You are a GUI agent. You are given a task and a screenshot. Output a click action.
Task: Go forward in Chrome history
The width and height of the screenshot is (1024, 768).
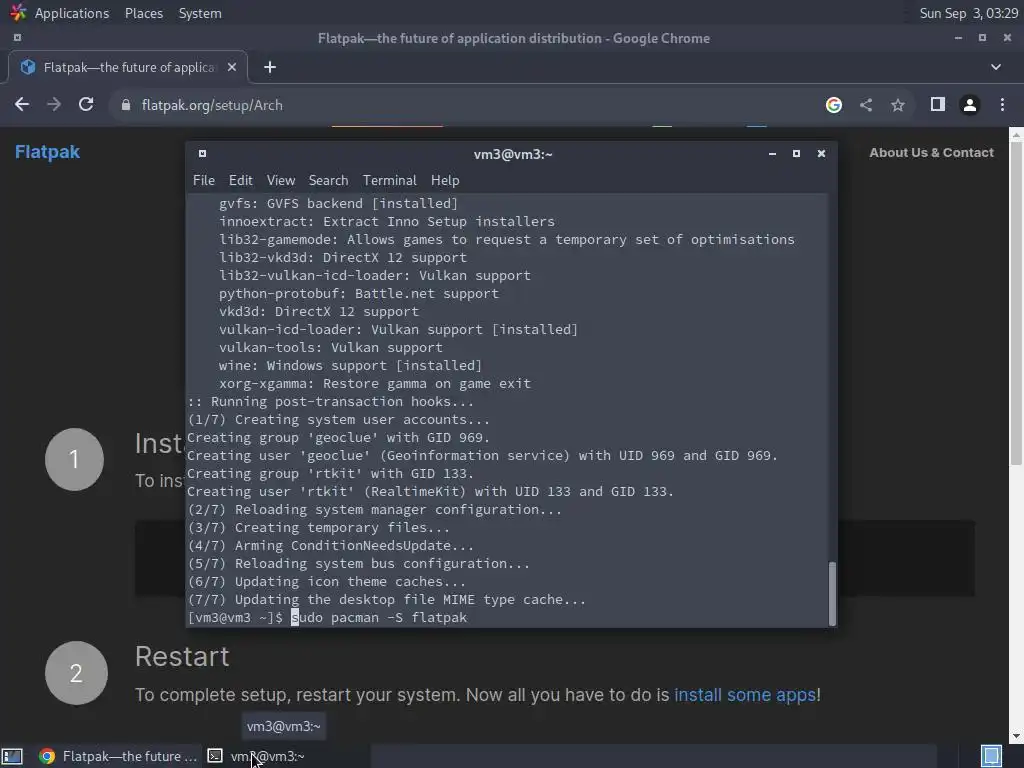point(54,104)
